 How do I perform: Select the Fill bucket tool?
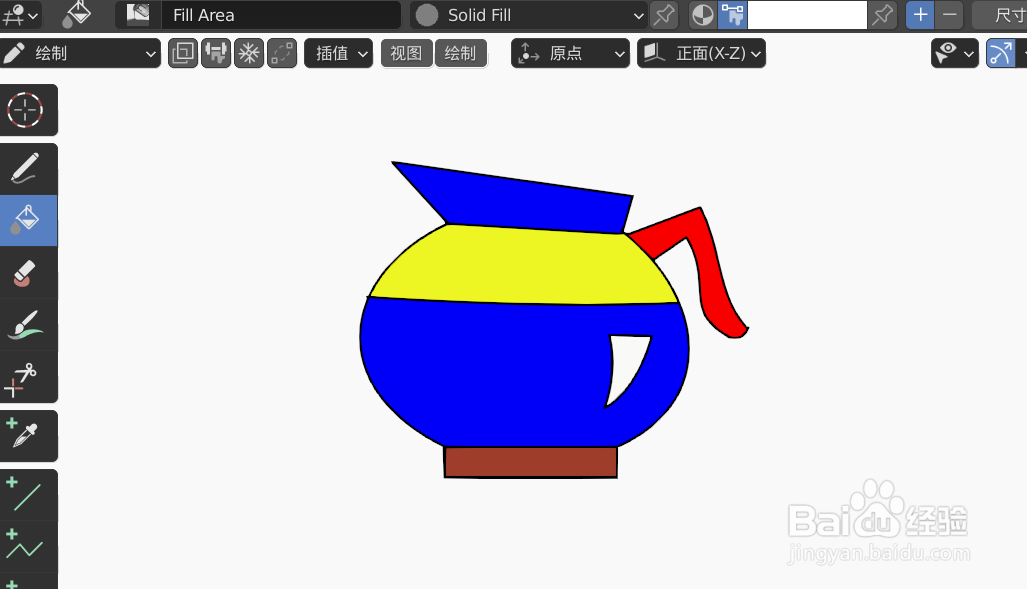26,220
